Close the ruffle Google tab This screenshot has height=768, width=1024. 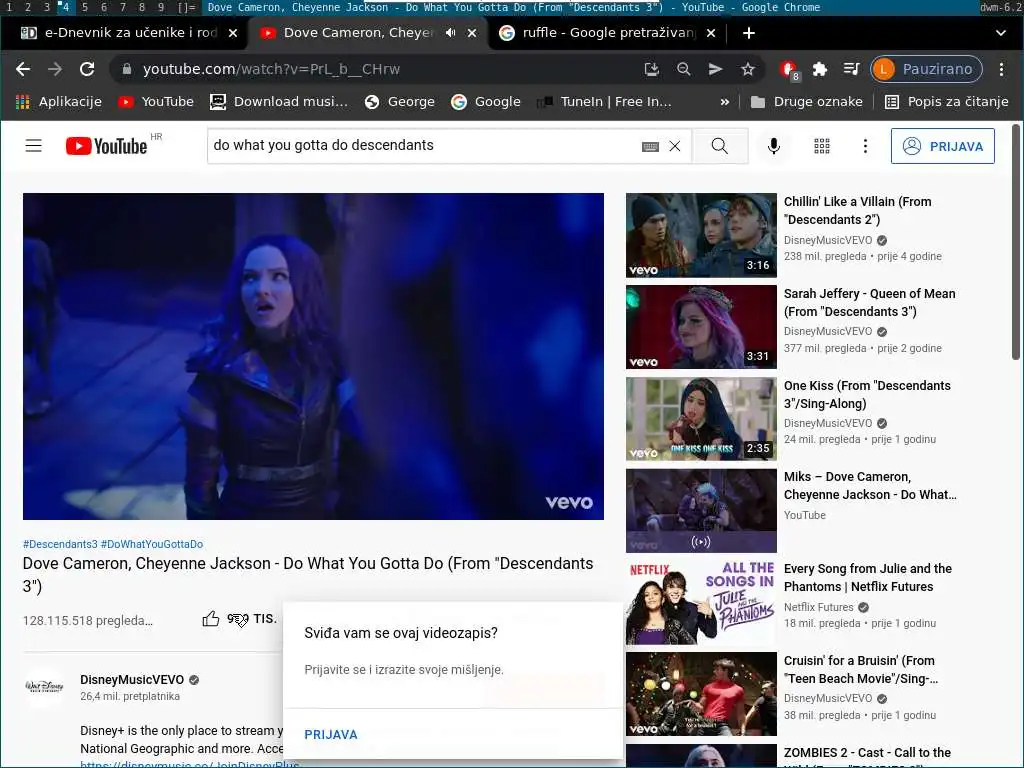click(x=711, y=33)
